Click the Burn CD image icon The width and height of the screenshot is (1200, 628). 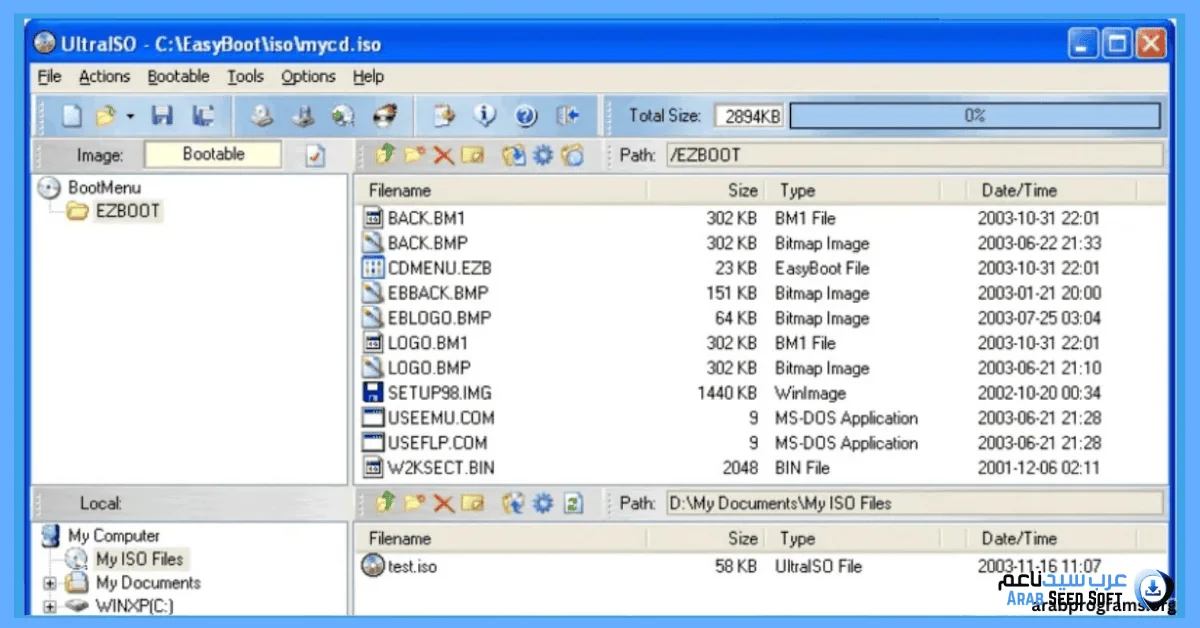coord(384,116)
